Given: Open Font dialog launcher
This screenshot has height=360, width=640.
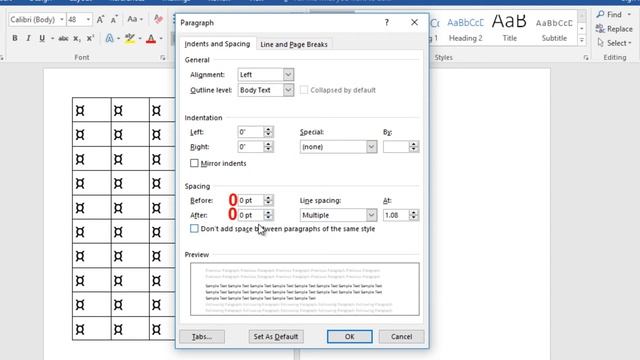Looking at the screenshot, I should pyautogui.click(x=162, y=58).
